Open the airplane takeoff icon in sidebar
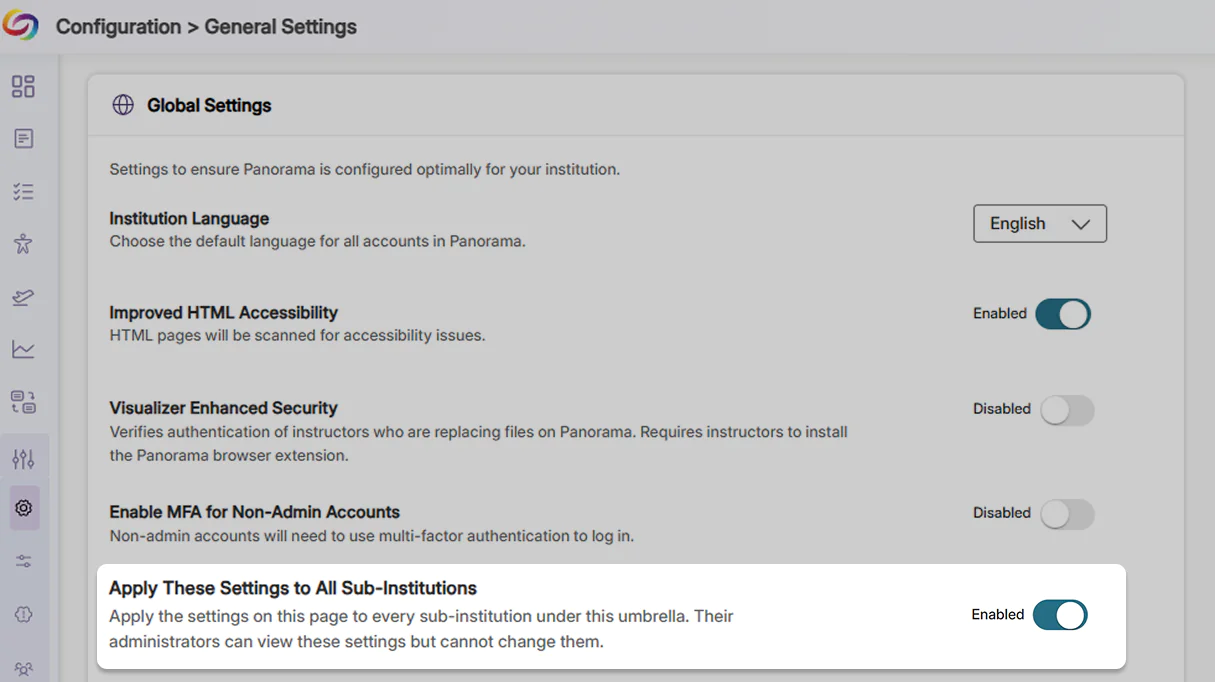This screenshot has width=1215, height=682. [x=23, y=297]
